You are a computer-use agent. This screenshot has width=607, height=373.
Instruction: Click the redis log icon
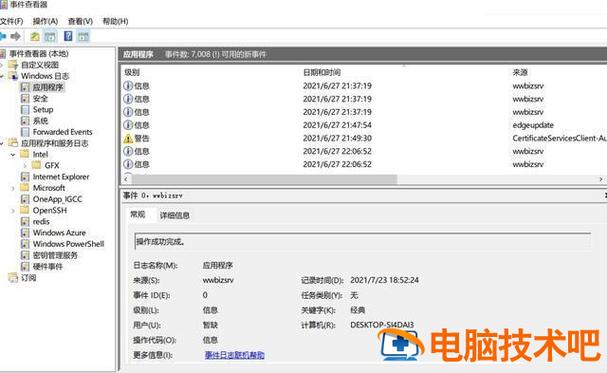pos(25,221)
